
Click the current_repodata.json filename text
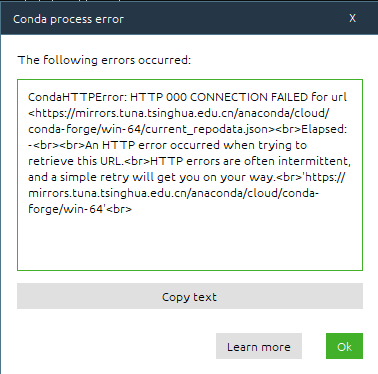(204, 129)
